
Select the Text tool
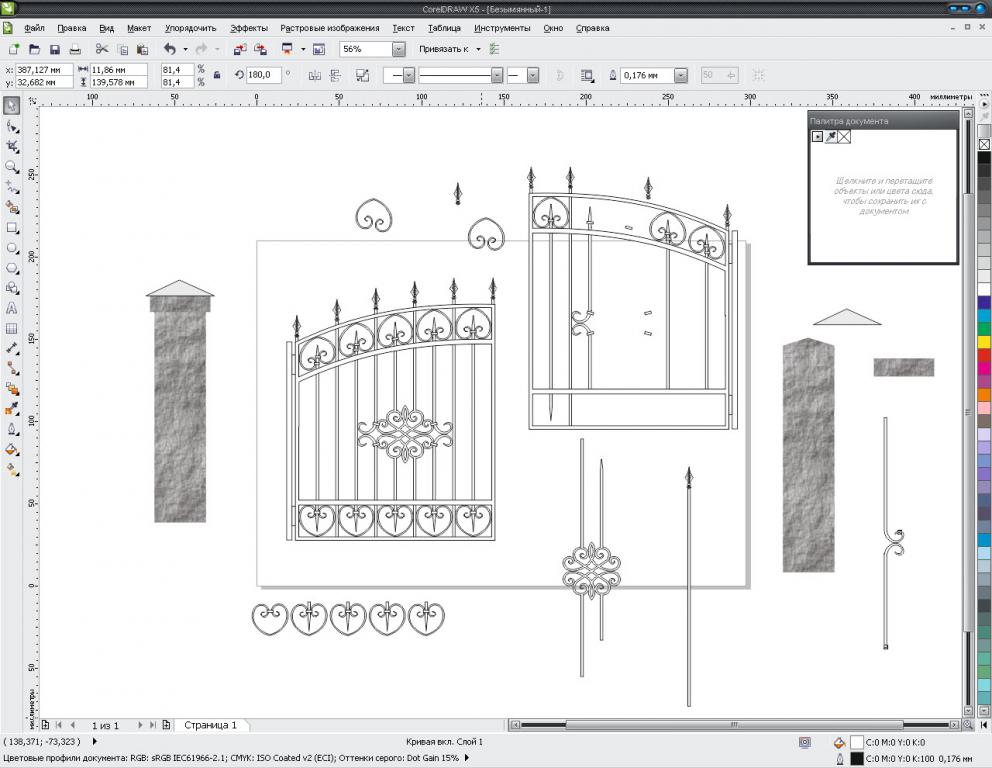click(x=12, y=309)
